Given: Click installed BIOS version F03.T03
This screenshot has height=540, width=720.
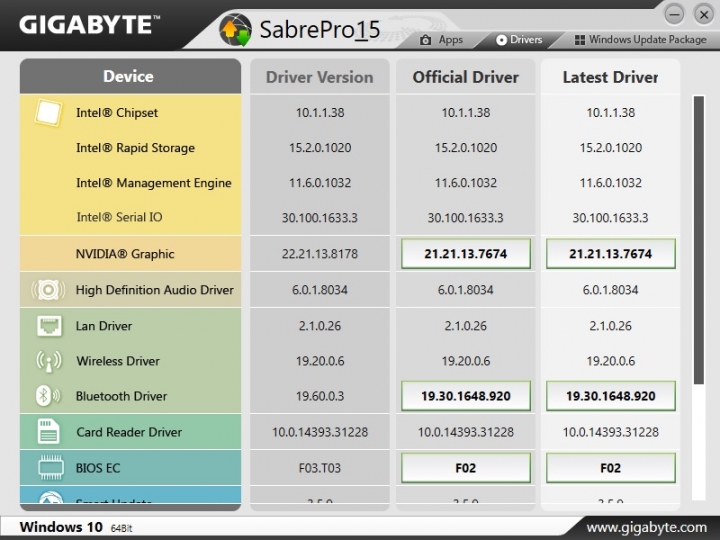Looking at the screenshot, I should pyautogui.click(x=320, y=468).
